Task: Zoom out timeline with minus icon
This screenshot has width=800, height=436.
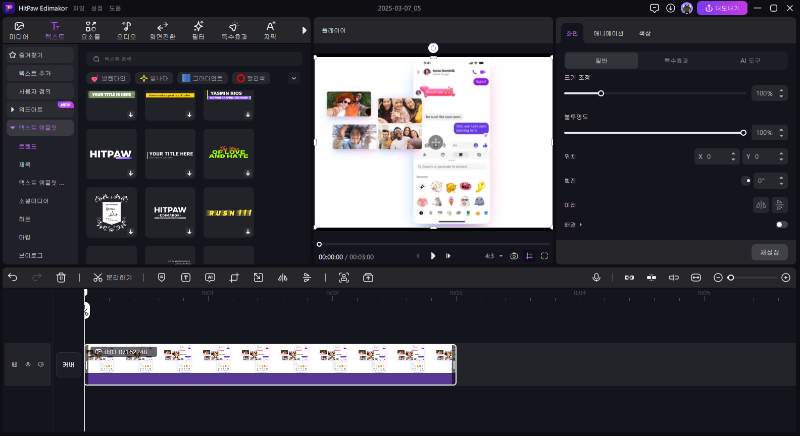Action: click(x=718, y=277)
